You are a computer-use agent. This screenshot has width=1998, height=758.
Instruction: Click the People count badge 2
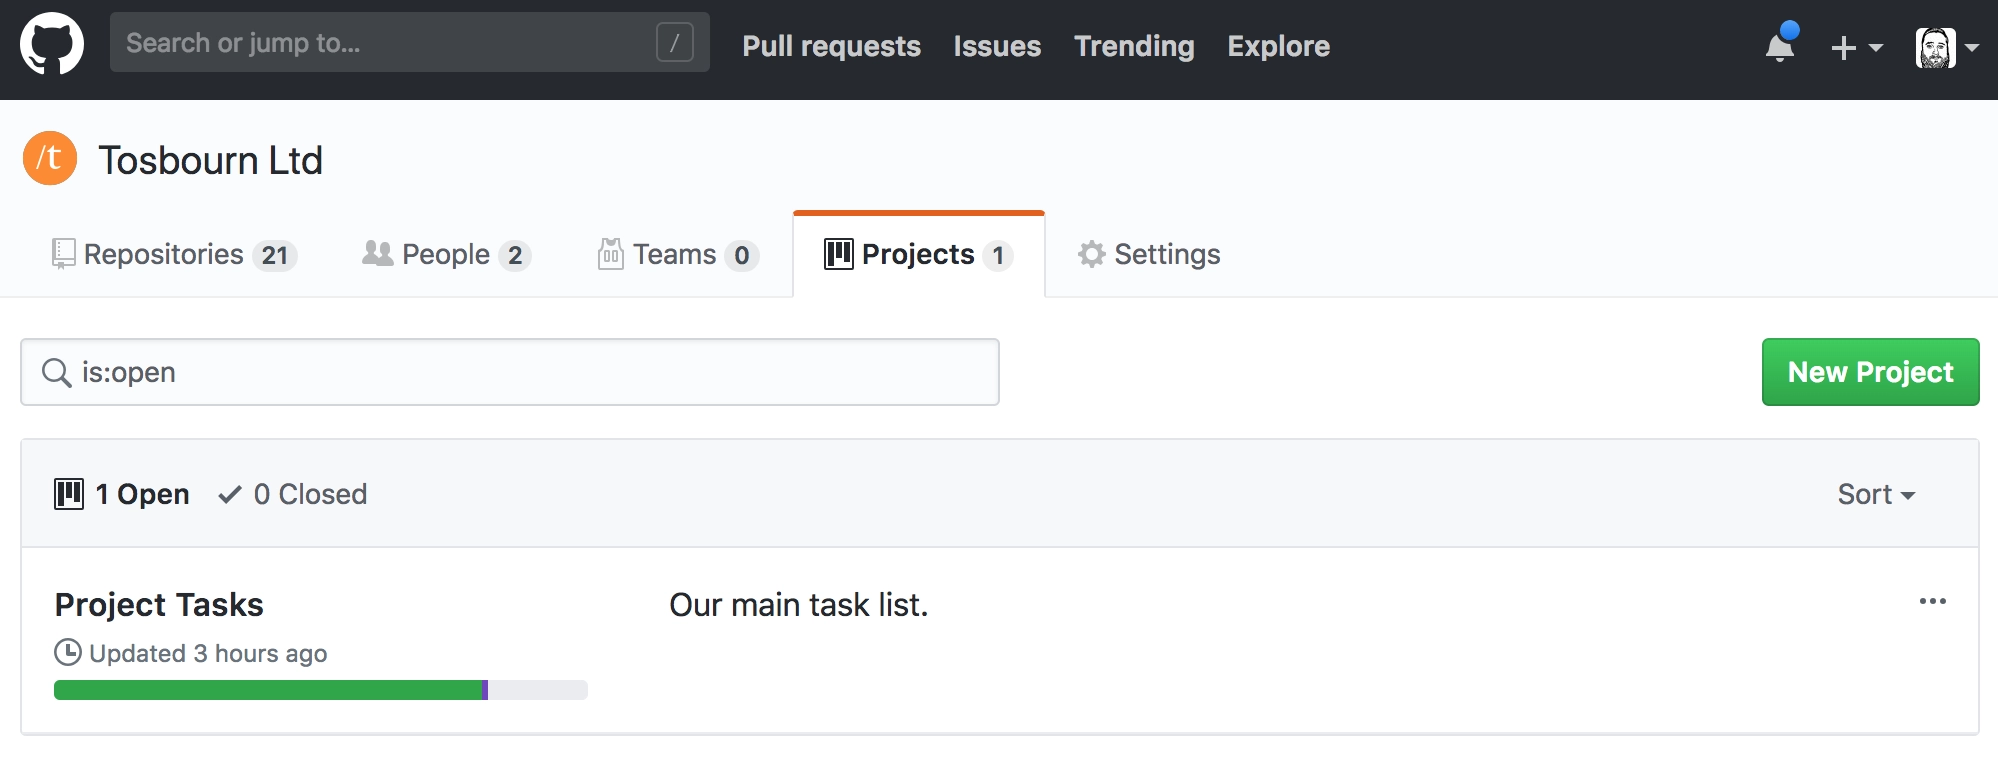(515, 256)
